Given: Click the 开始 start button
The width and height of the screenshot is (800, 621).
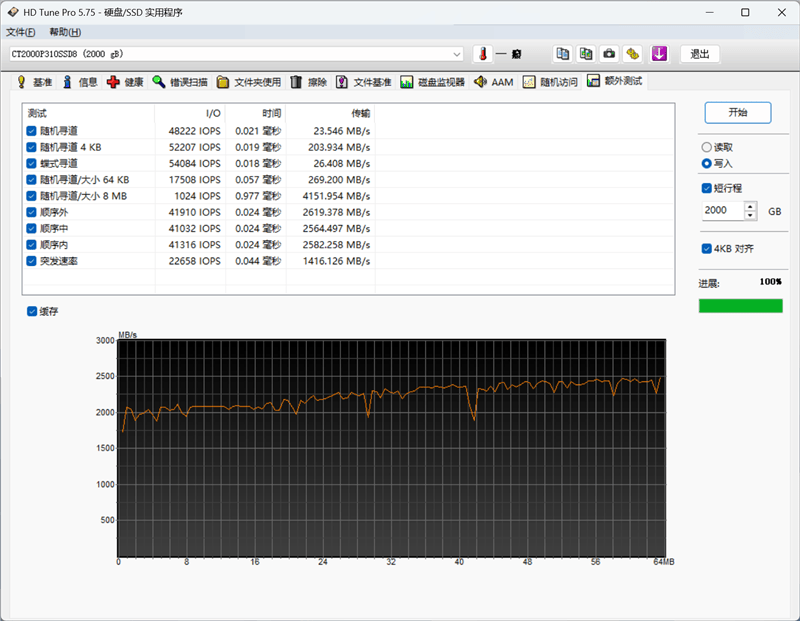Looking at the screenshot, I should coord(738,113).
